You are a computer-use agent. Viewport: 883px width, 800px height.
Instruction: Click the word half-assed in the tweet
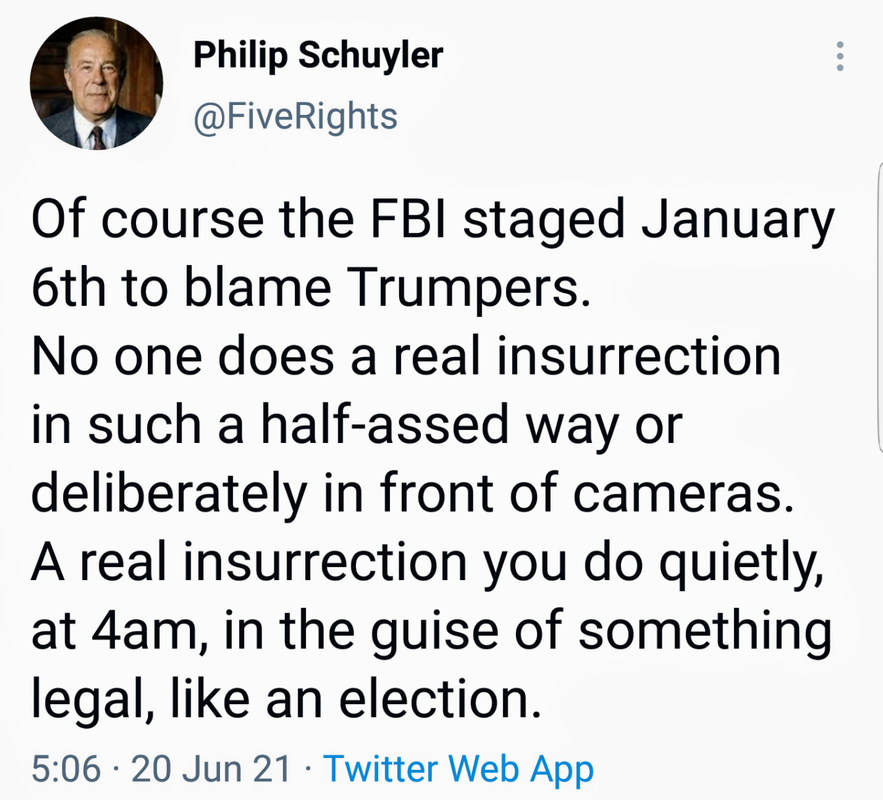point(385,424)
